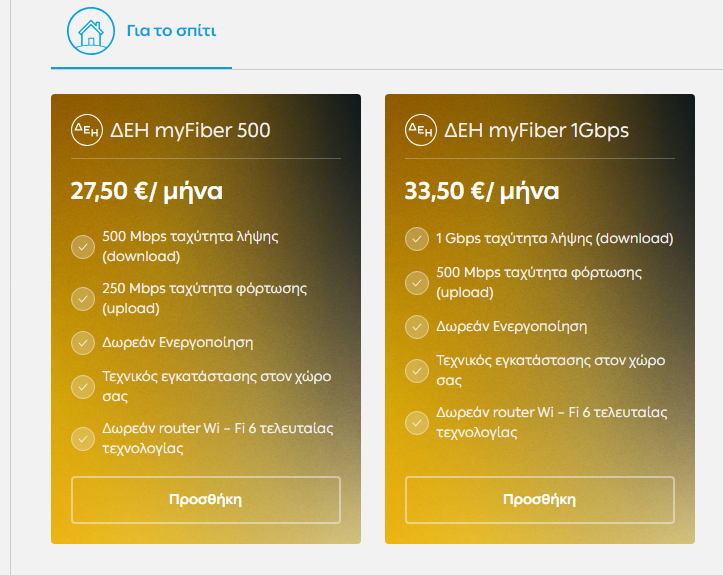Image resolution: width=723 pixels, height=575 pixels.
Task: Click the Δωρεάν Ενεργοποίηση checkmark in myFiber 500
Action: 83,343
